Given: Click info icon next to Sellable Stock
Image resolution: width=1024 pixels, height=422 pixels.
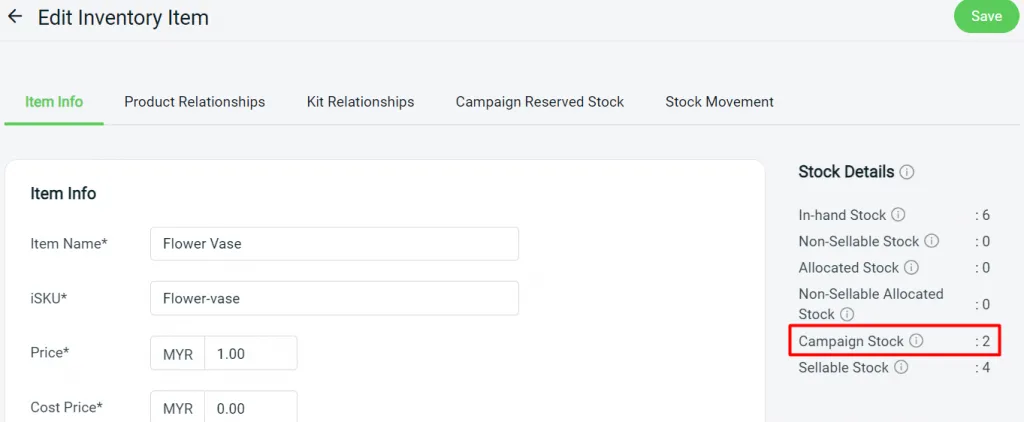Looking at the screenshot, I should (901, 368).
